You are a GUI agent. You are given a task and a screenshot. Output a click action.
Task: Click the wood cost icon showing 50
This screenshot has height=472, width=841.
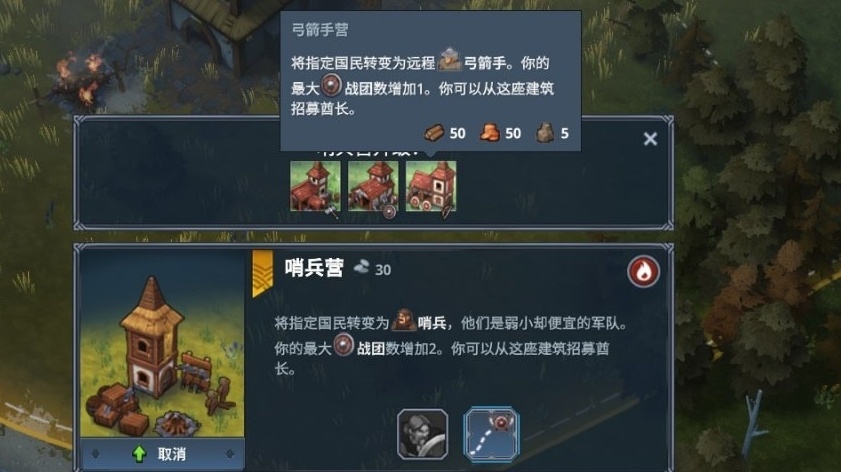pyautogui.click(x=434, y=132)
